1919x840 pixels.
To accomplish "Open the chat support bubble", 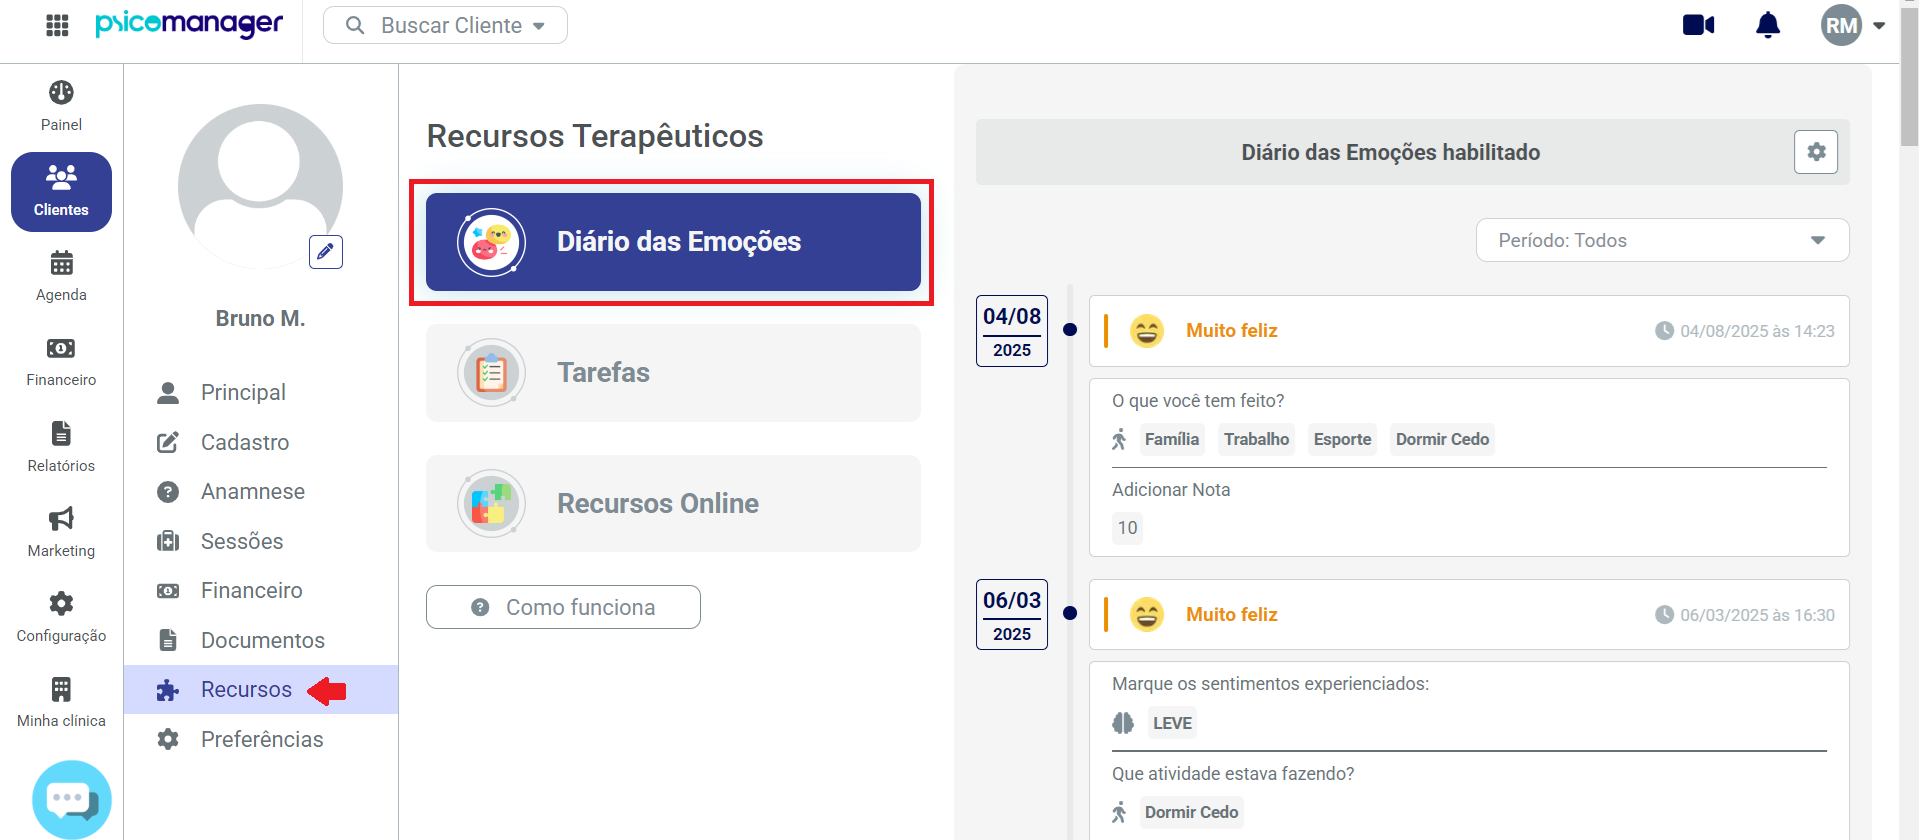I will 71,799.
